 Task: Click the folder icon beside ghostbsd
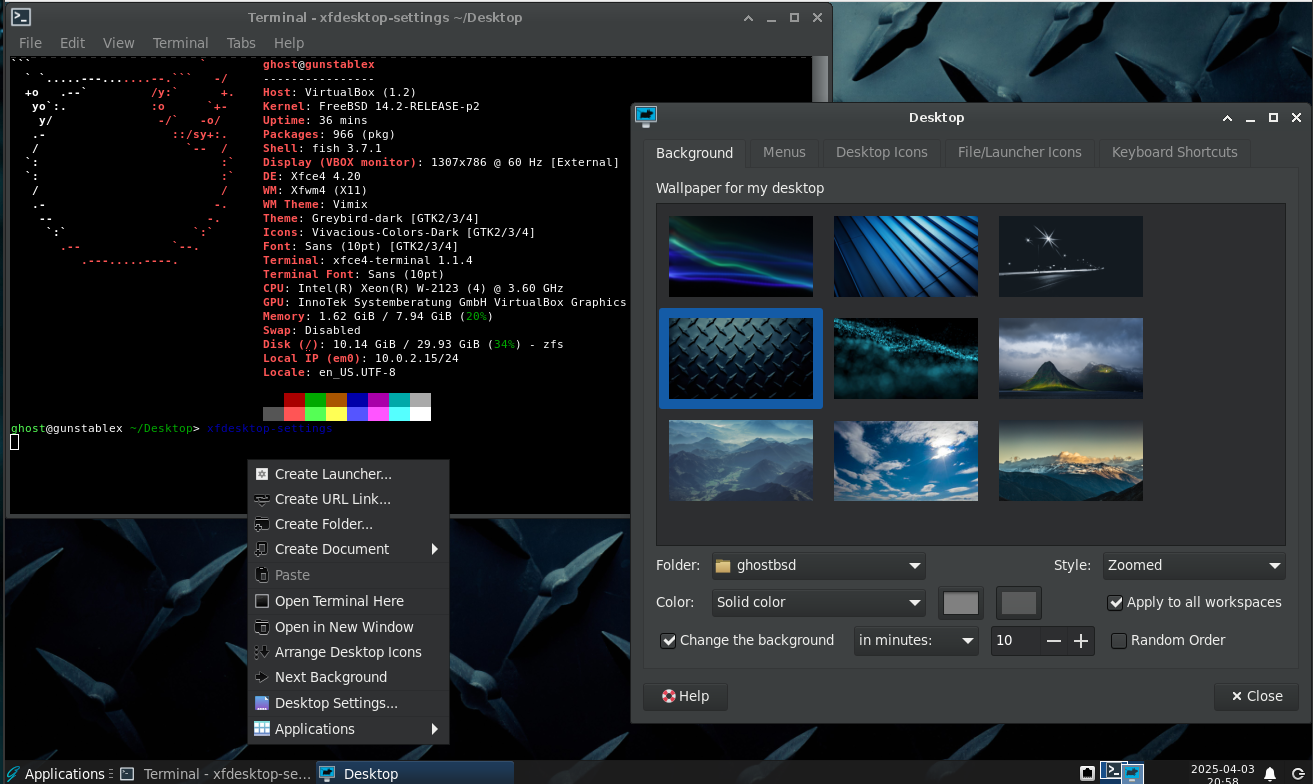coord(723,565)
